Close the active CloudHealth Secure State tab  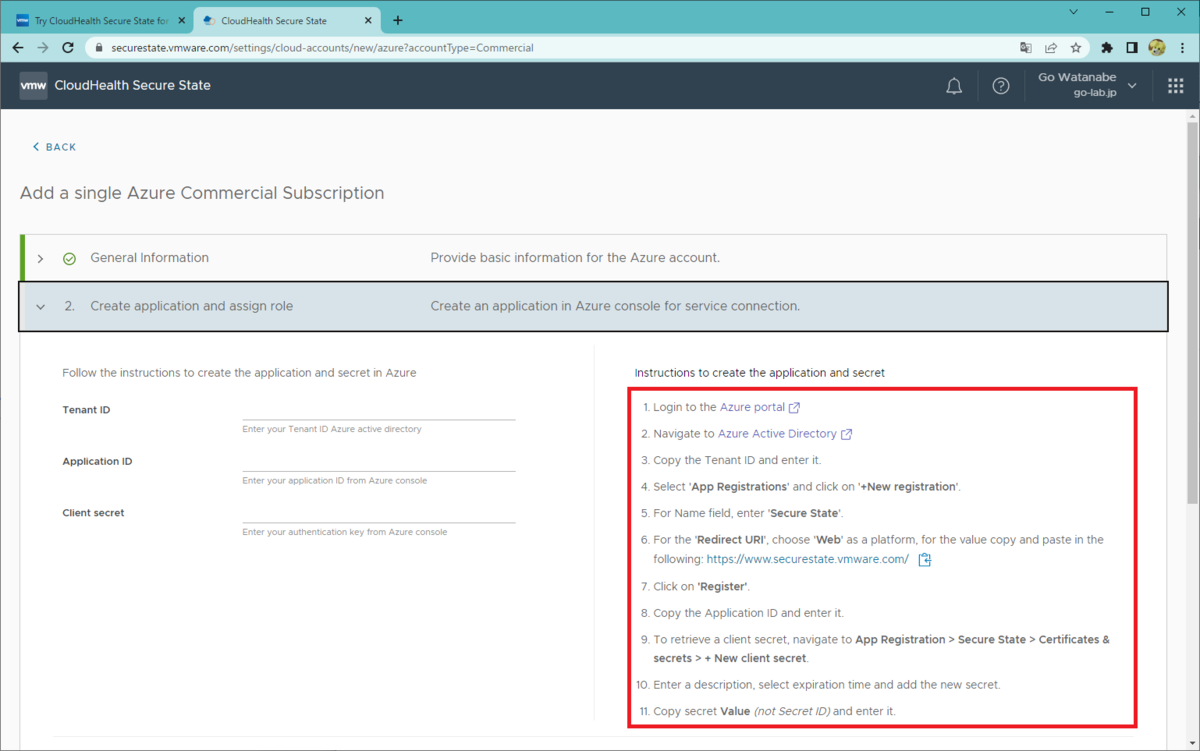click(x=367, y=20)
